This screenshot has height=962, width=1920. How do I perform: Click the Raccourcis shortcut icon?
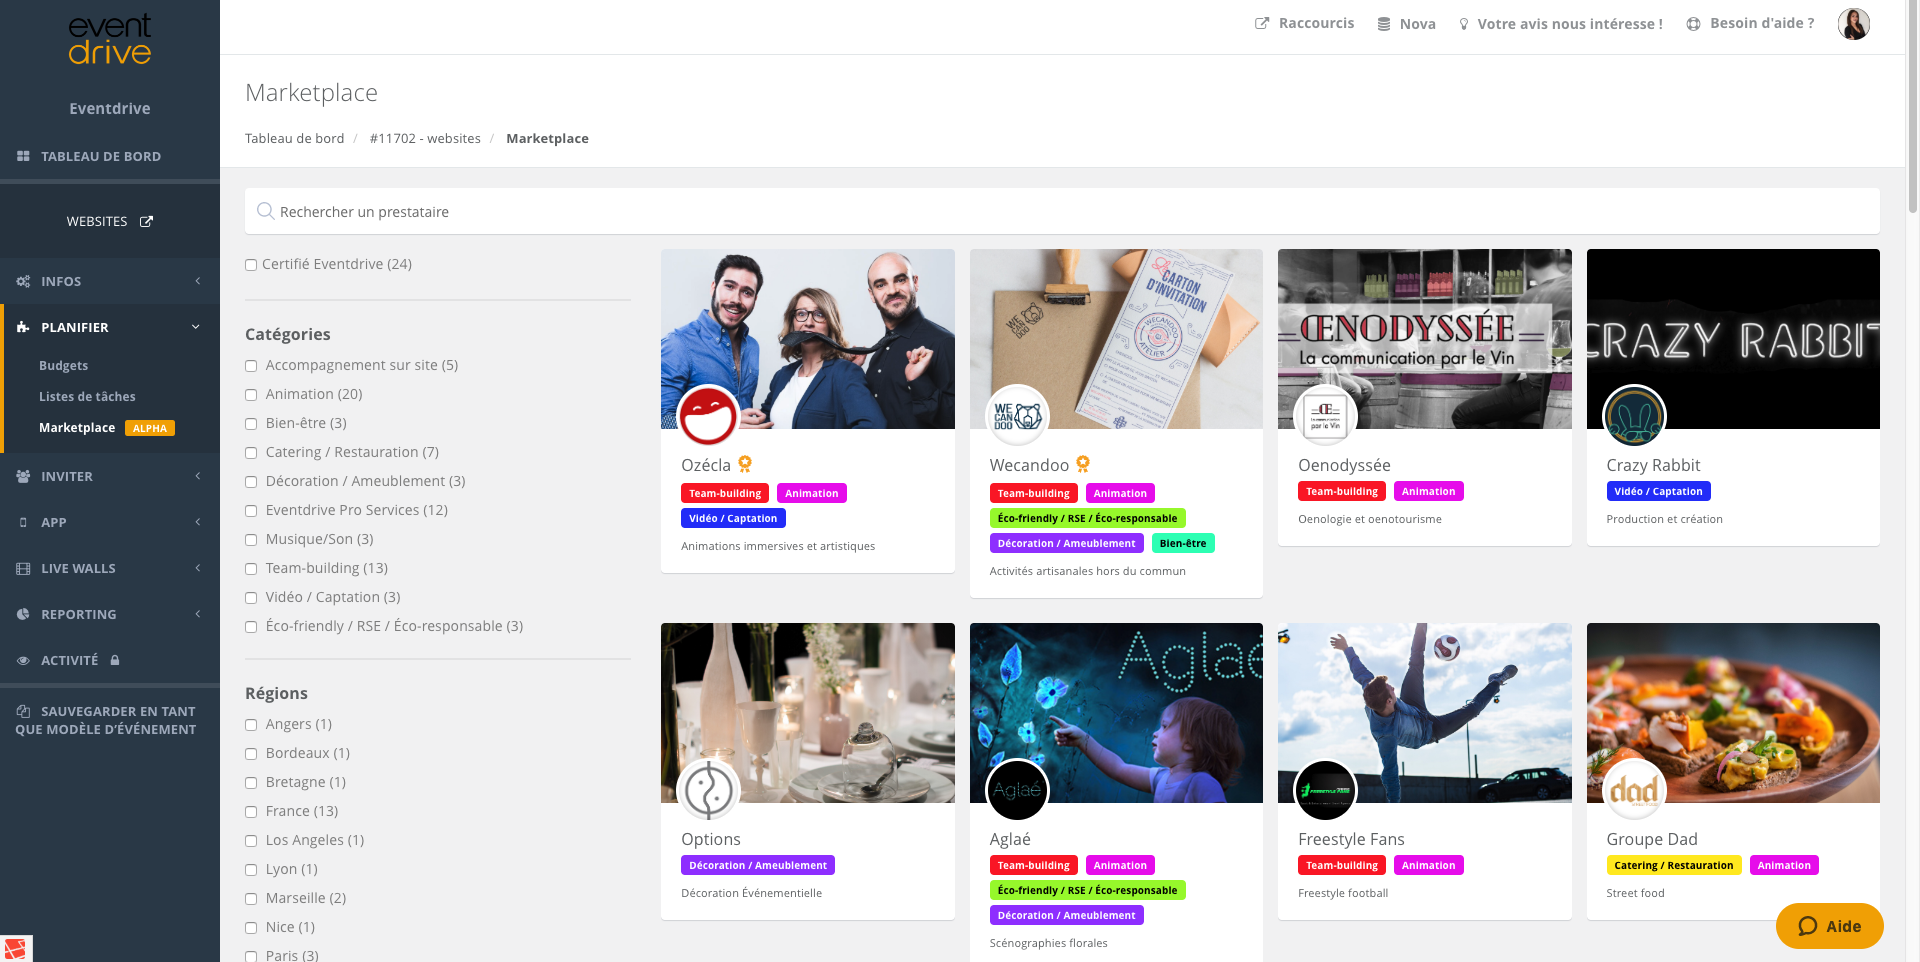coord(1262,23)
